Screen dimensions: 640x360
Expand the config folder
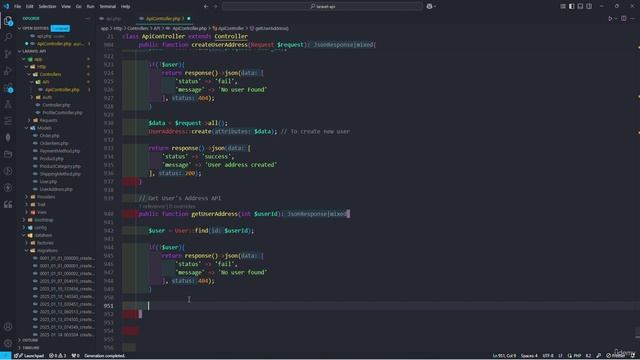point(24,228)
